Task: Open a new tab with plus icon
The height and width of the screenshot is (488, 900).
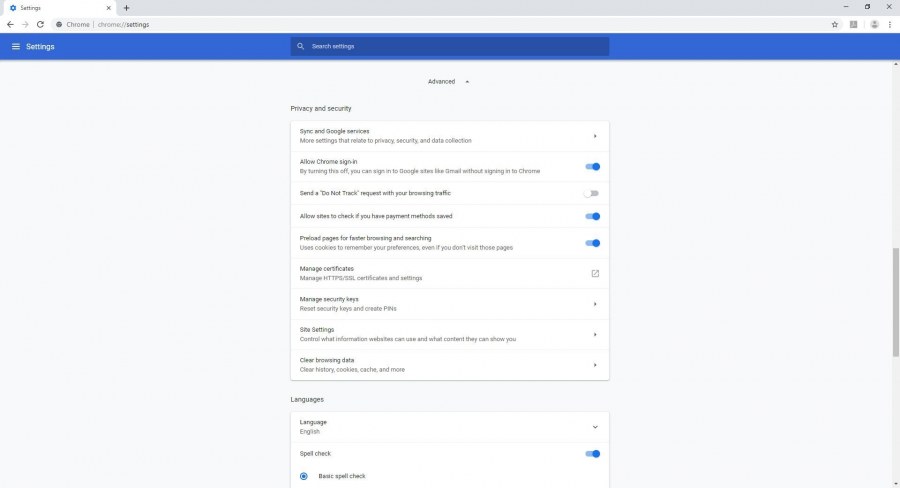Action: [126, 7]
